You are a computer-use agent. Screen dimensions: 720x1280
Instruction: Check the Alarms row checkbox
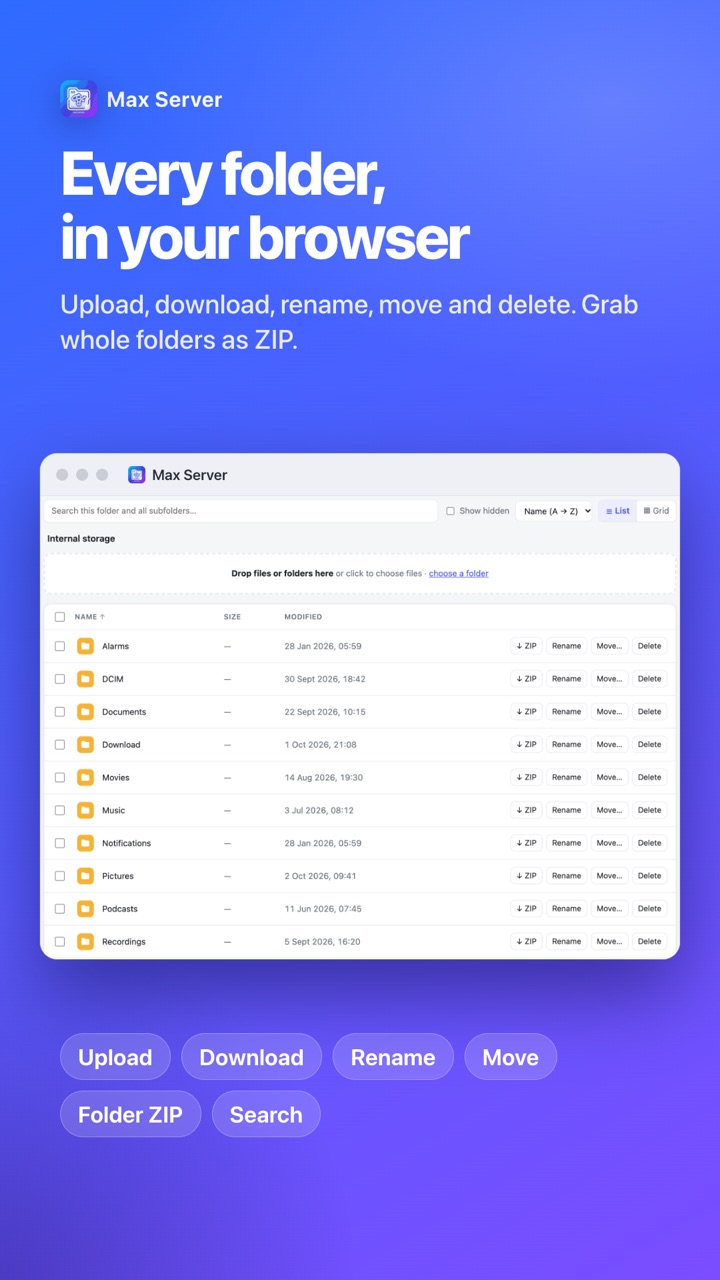[60, 646]
